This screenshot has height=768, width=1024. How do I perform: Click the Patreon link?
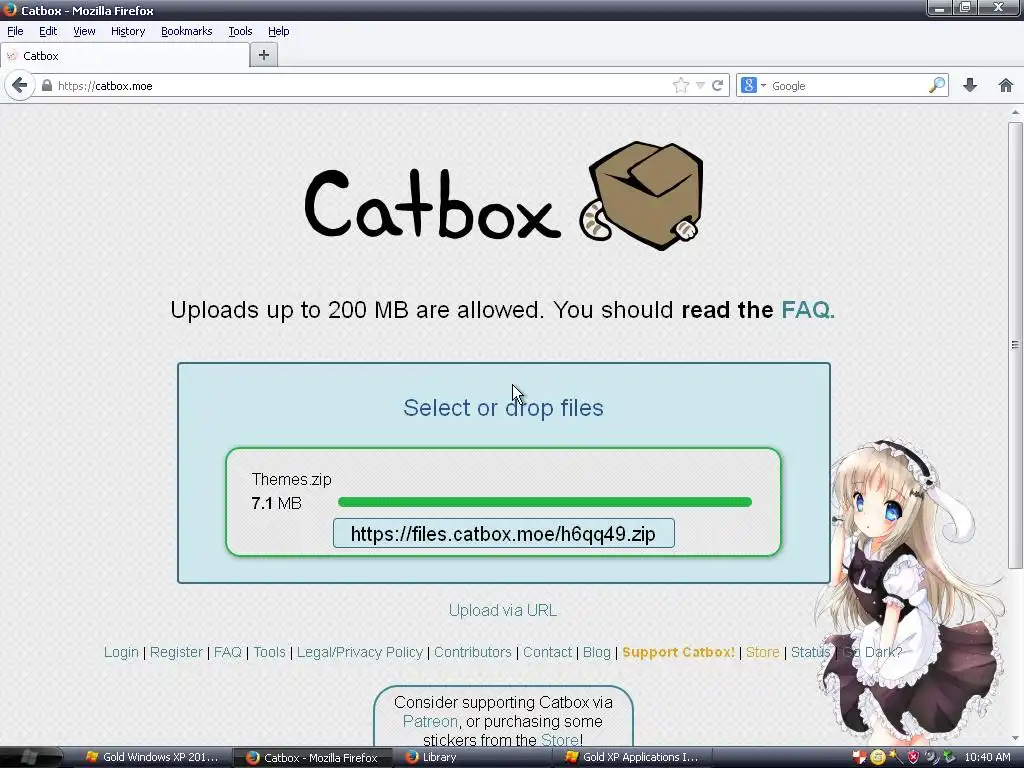pyautogui.click(x=430, y=721)
